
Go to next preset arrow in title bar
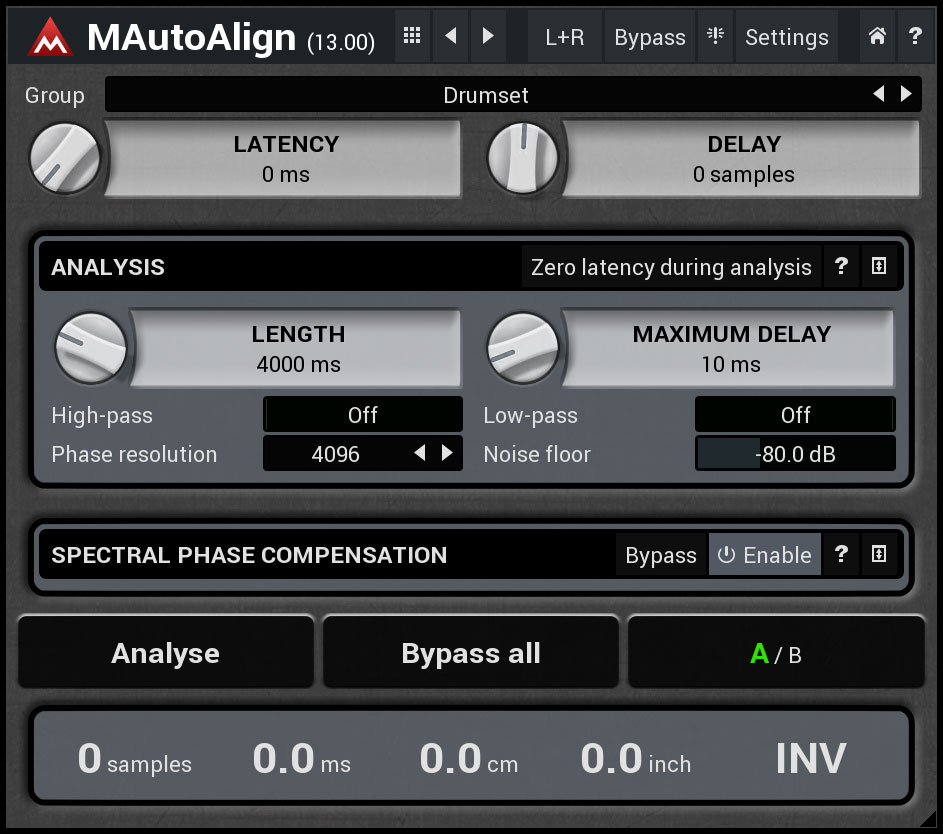pos(488,37)
